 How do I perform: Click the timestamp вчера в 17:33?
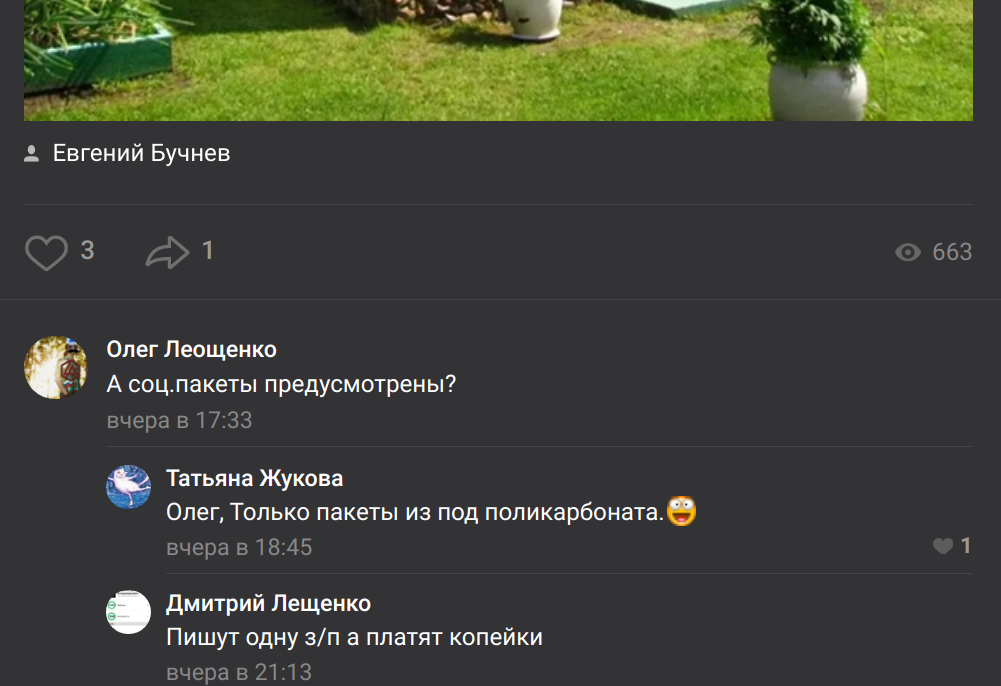click(179, 420)
